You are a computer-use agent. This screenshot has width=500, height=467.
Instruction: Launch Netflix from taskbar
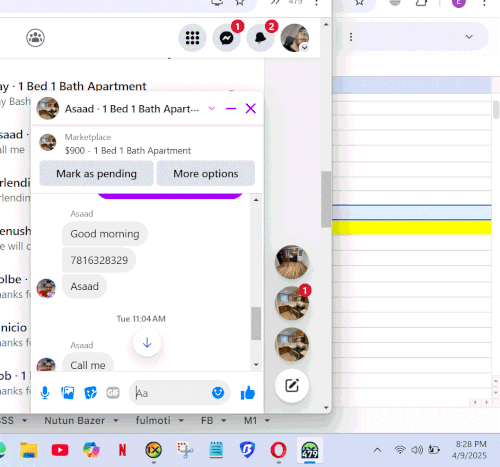pos(122,450)
